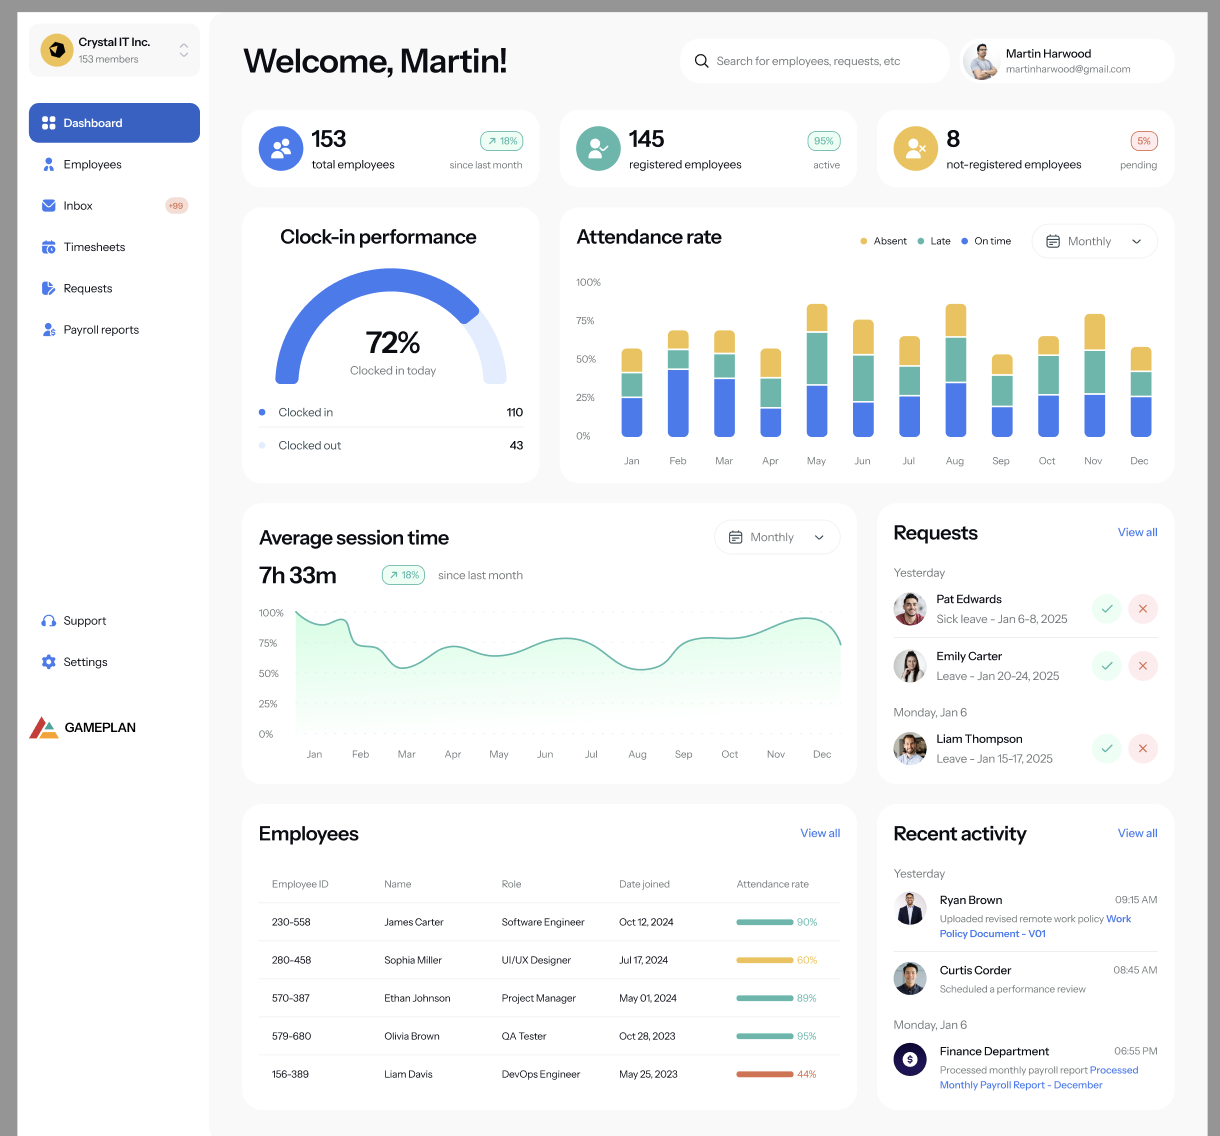Toggle the Late legend series
1220x1136 pixels.
pyautogui.click(x=934, y=241)
